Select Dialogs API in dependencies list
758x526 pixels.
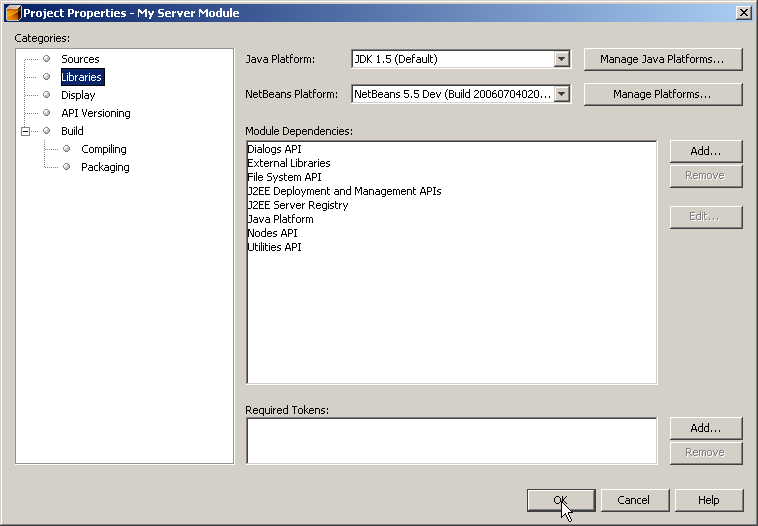274,149
